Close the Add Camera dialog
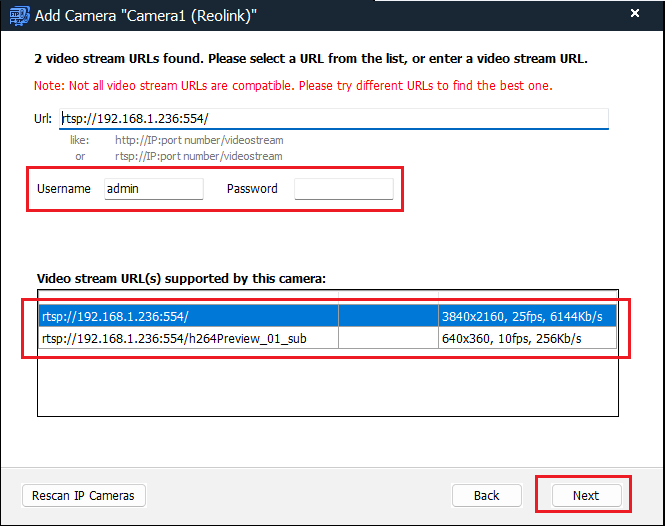This screenshot has width=665, height=526. [634, 14]
